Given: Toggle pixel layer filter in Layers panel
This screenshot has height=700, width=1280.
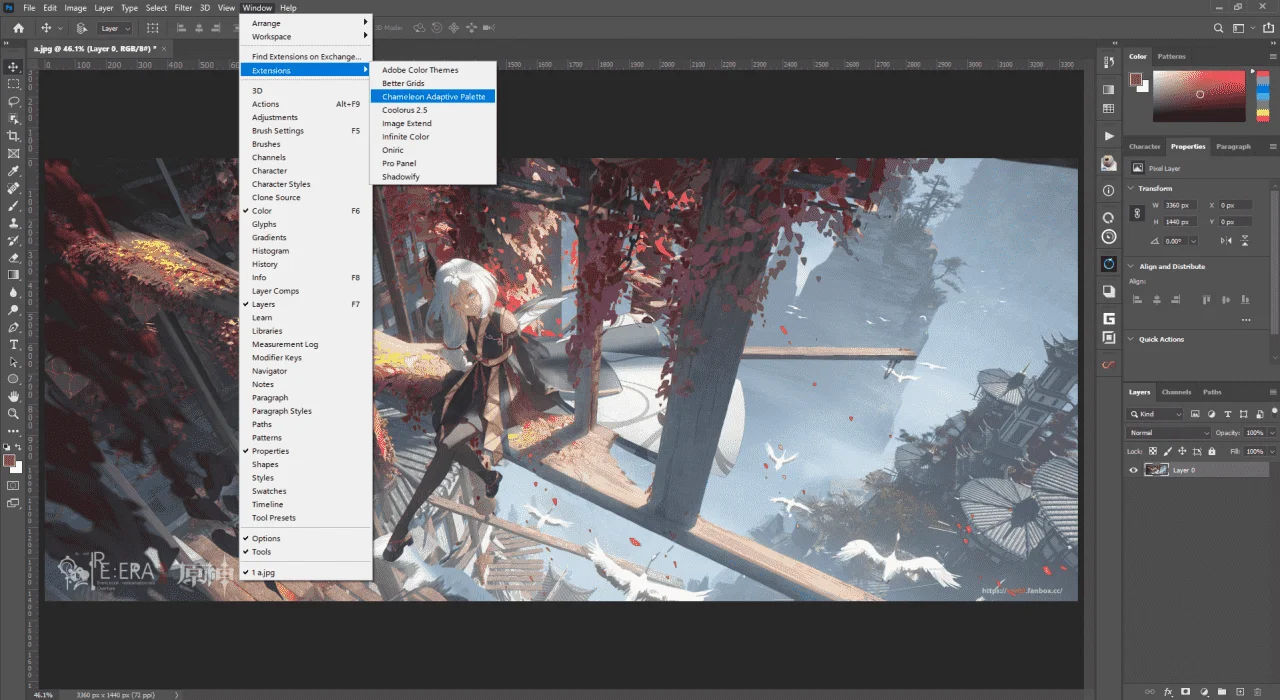Looking at the screenshot, I should 1196,414.
